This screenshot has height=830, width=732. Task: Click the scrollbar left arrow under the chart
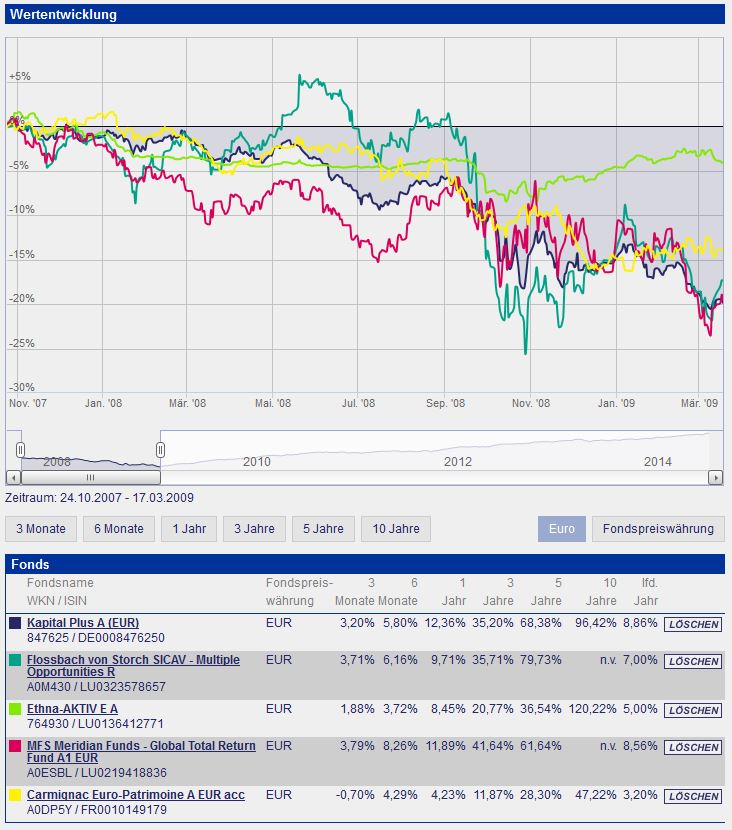point(13,478)
